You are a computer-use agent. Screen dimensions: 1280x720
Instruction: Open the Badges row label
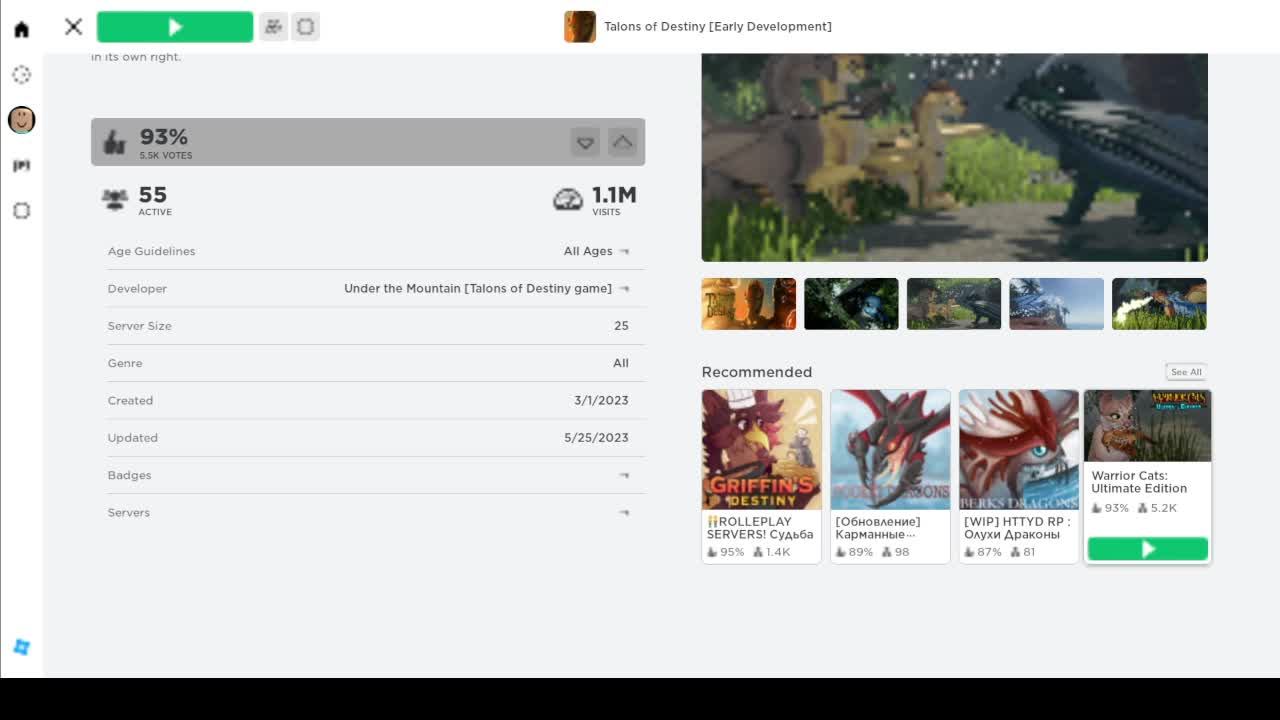[x=130, y=475]
